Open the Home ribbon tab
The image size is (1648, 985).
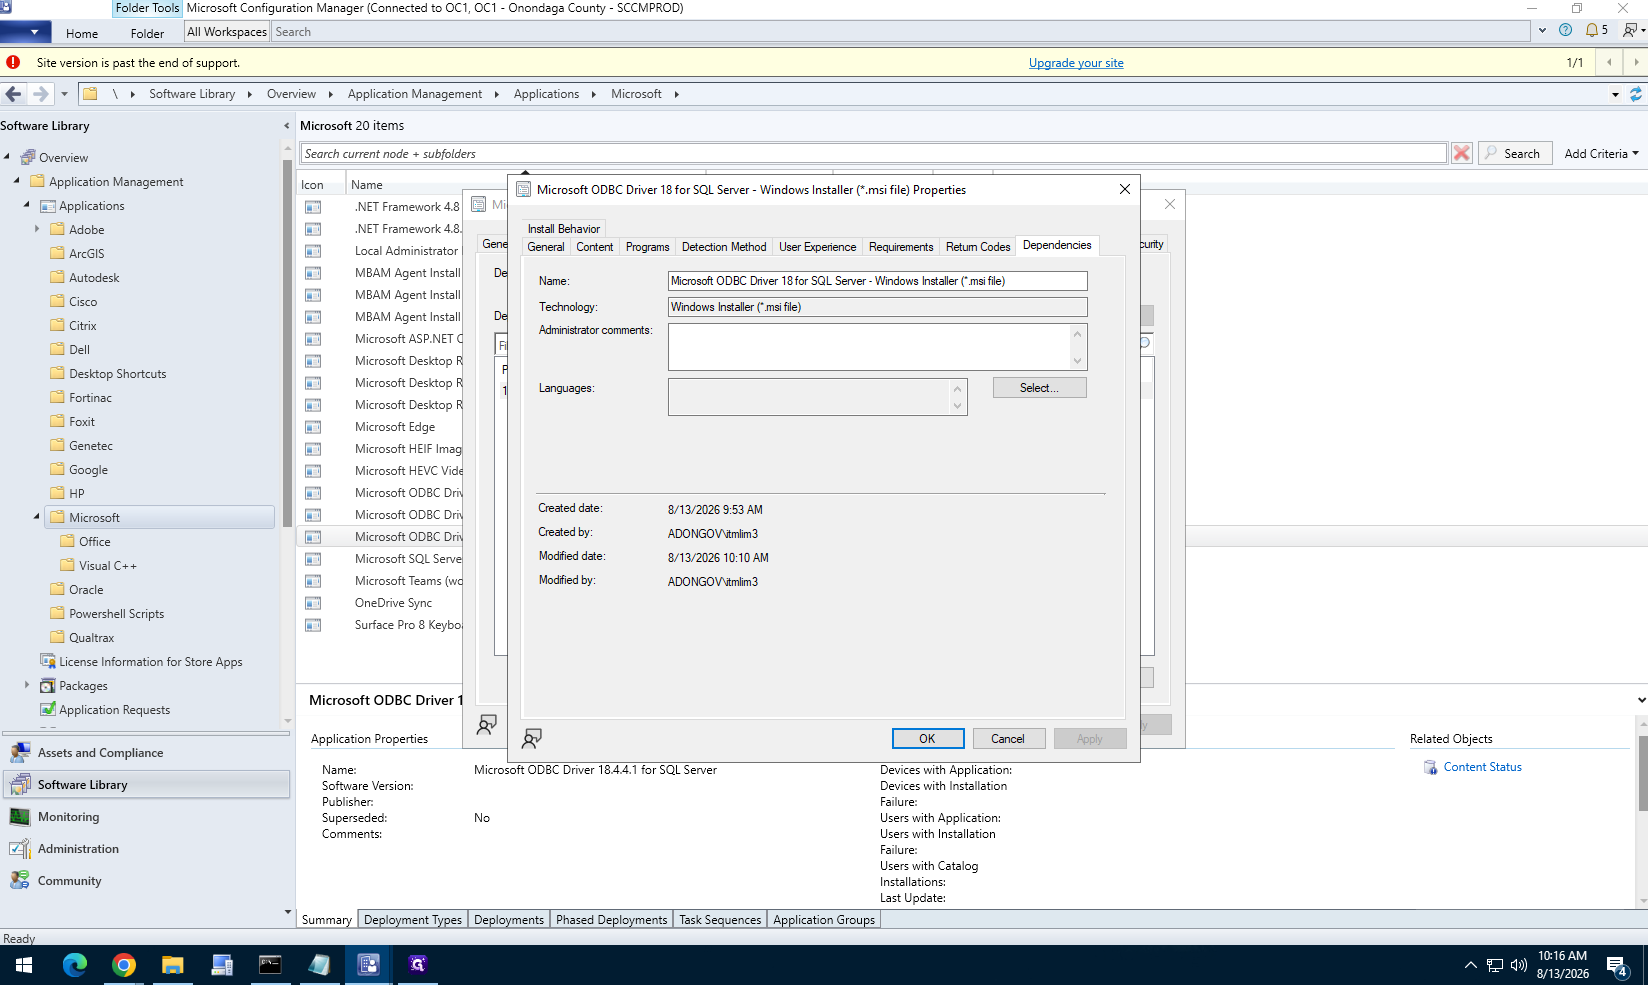coord(82,33)
